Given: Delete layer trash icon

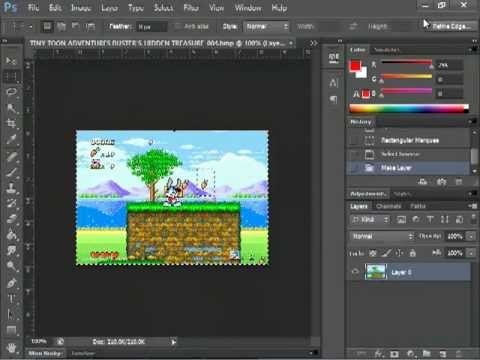Looking at the screenshot, I should (459, 354).
